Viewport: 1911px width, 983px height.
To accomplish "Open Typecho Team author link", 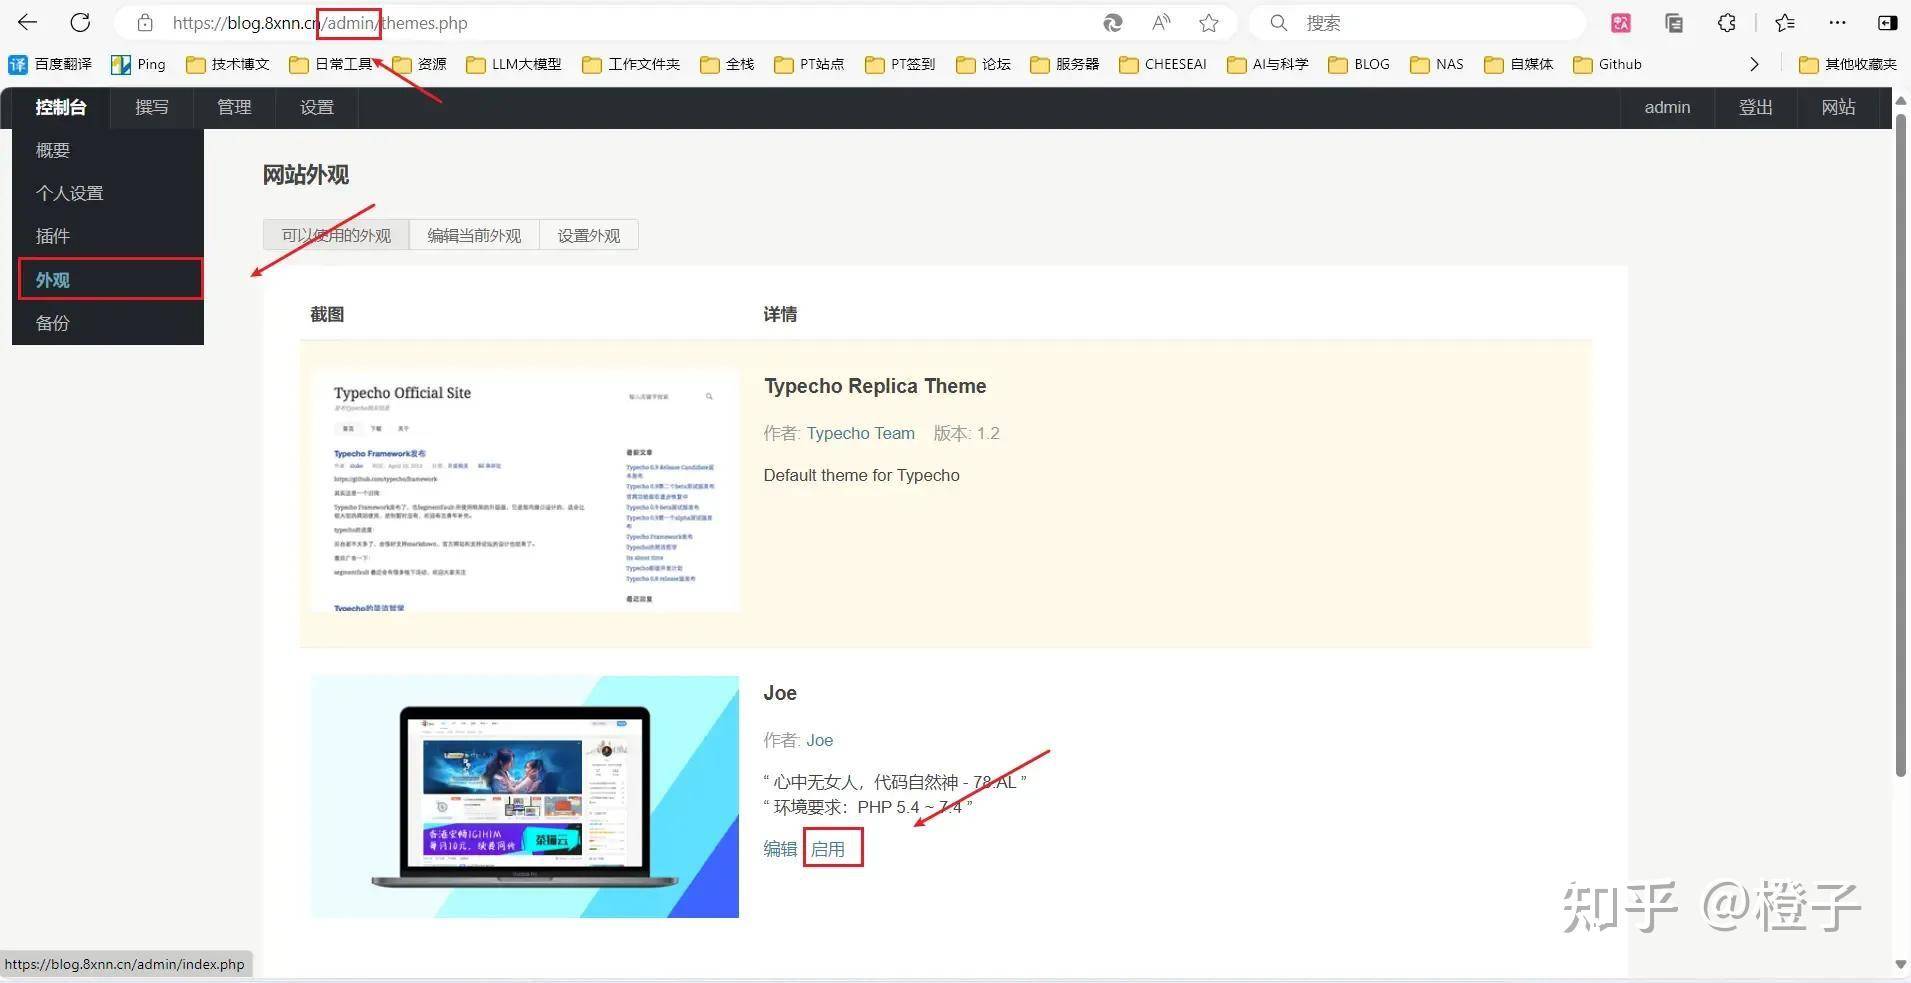I will (x=861, y=433).
